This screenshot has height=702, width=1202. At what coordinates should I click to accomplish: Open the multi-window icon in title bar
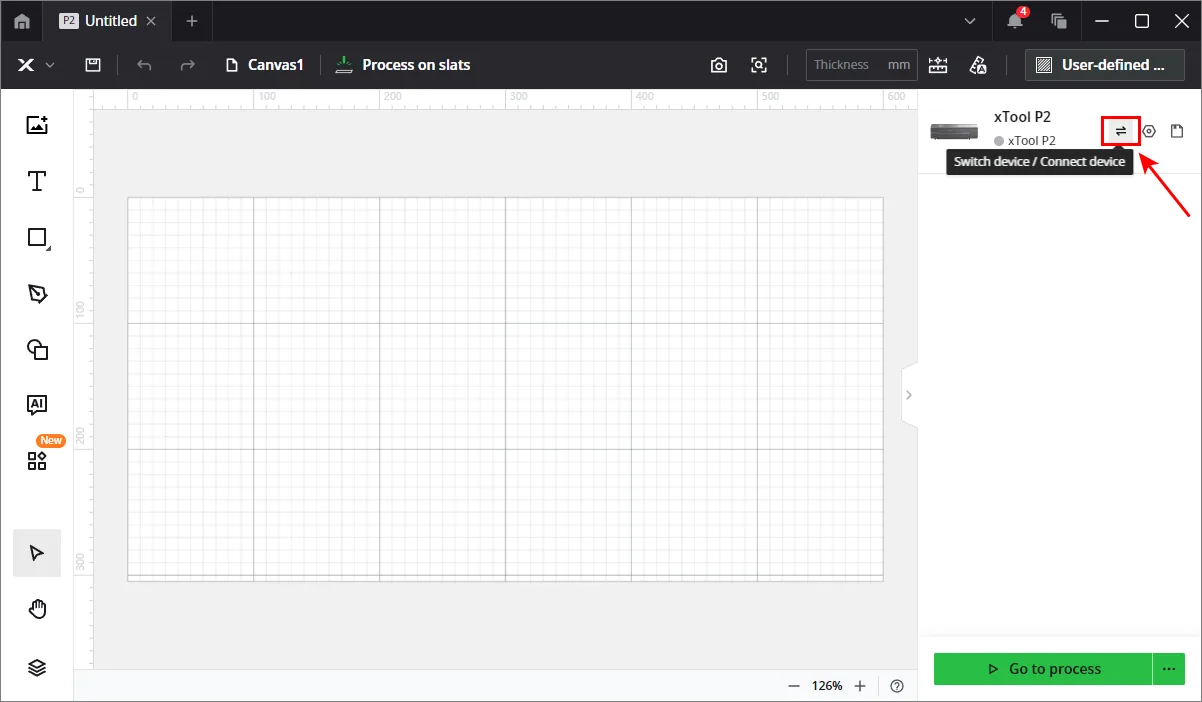point(1059,21)
